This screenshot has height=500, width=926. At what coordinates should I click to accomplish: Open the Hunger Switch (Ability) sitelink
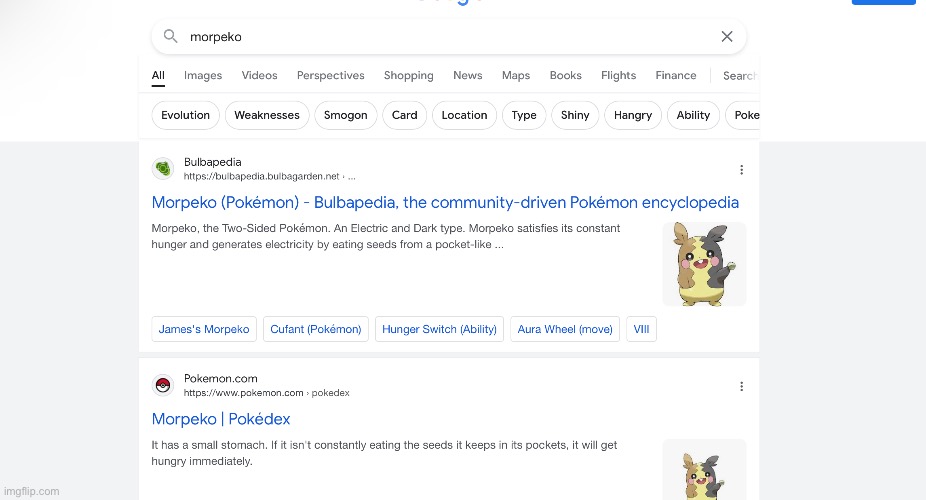(439, 329)
